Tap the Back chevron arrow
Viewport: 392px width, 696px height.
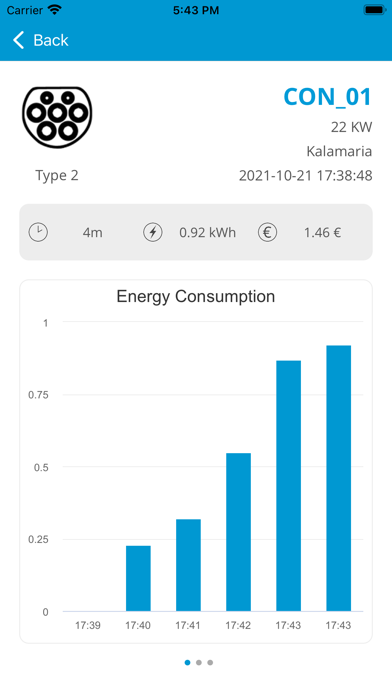pyautogui.click(x=18, y=40)
